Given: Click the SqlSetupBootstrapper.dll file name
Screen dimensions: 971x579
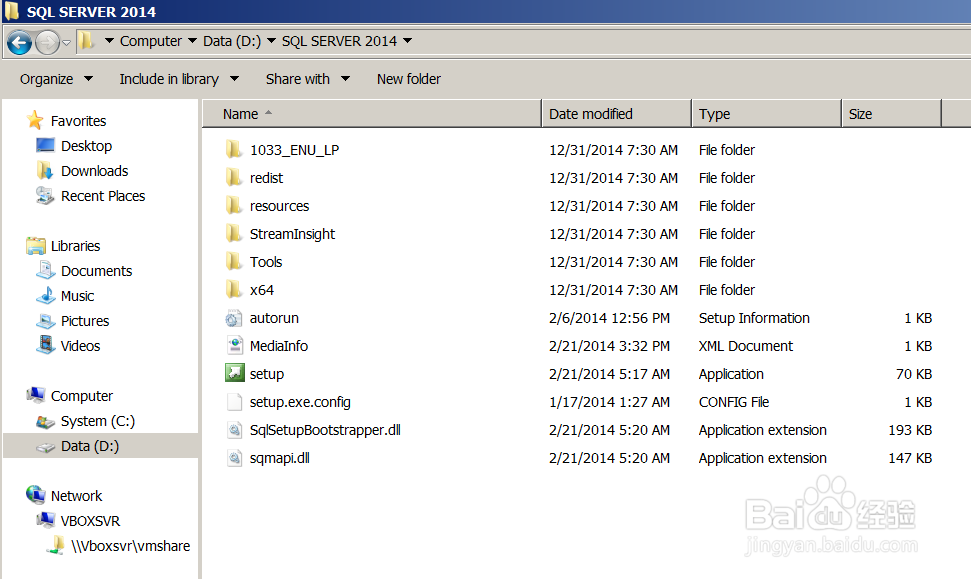Looking at the screenshot, I should pos(325,430).
